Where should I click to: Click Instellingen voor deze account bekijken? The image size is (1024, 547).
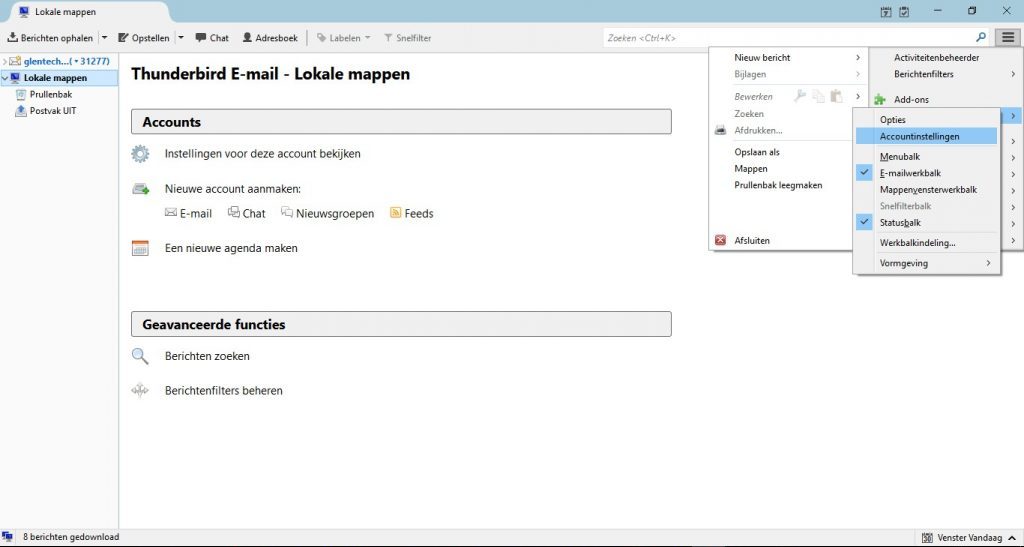263,154
